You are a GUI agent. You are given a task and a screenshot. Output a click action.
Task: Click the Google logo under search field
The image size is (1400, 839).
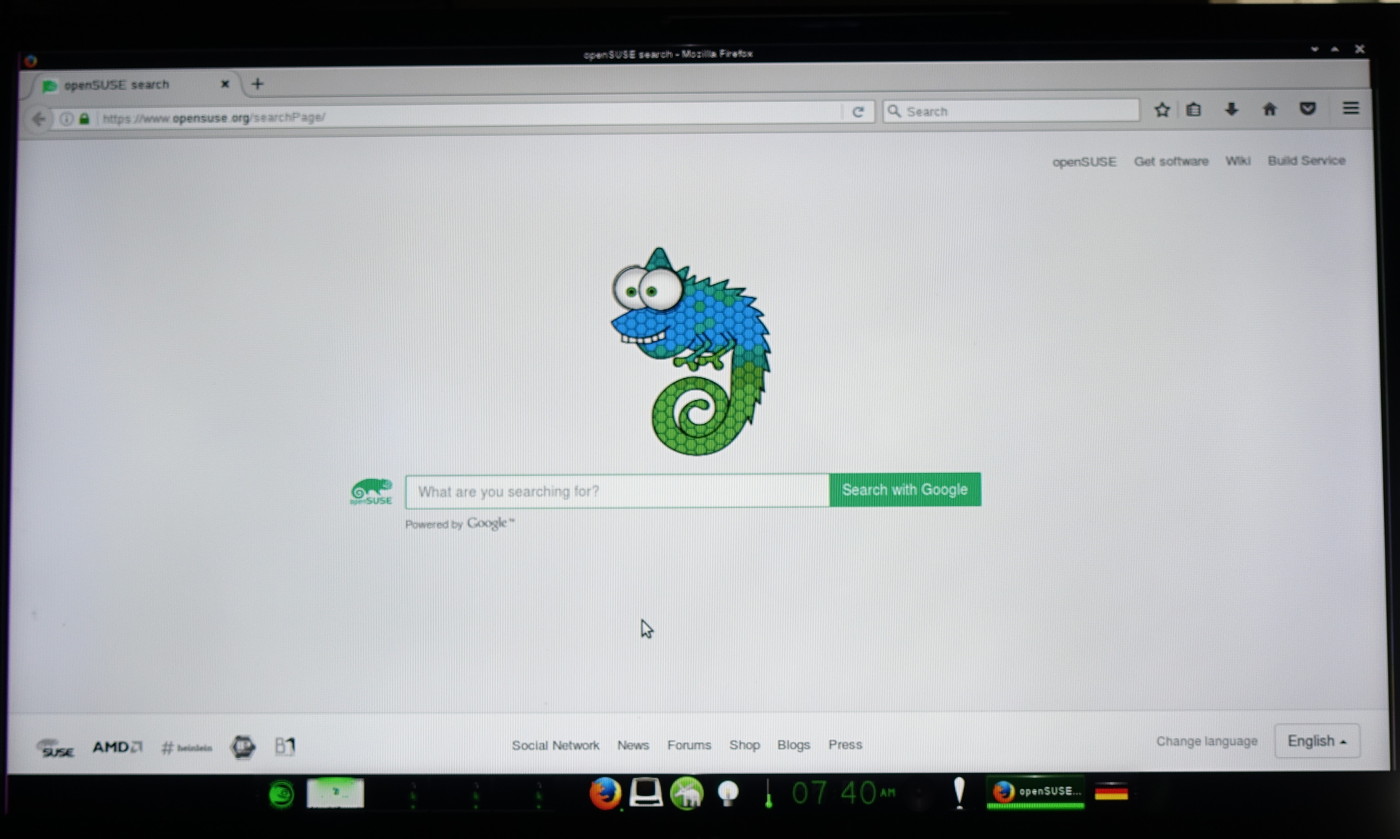point(490,523)
